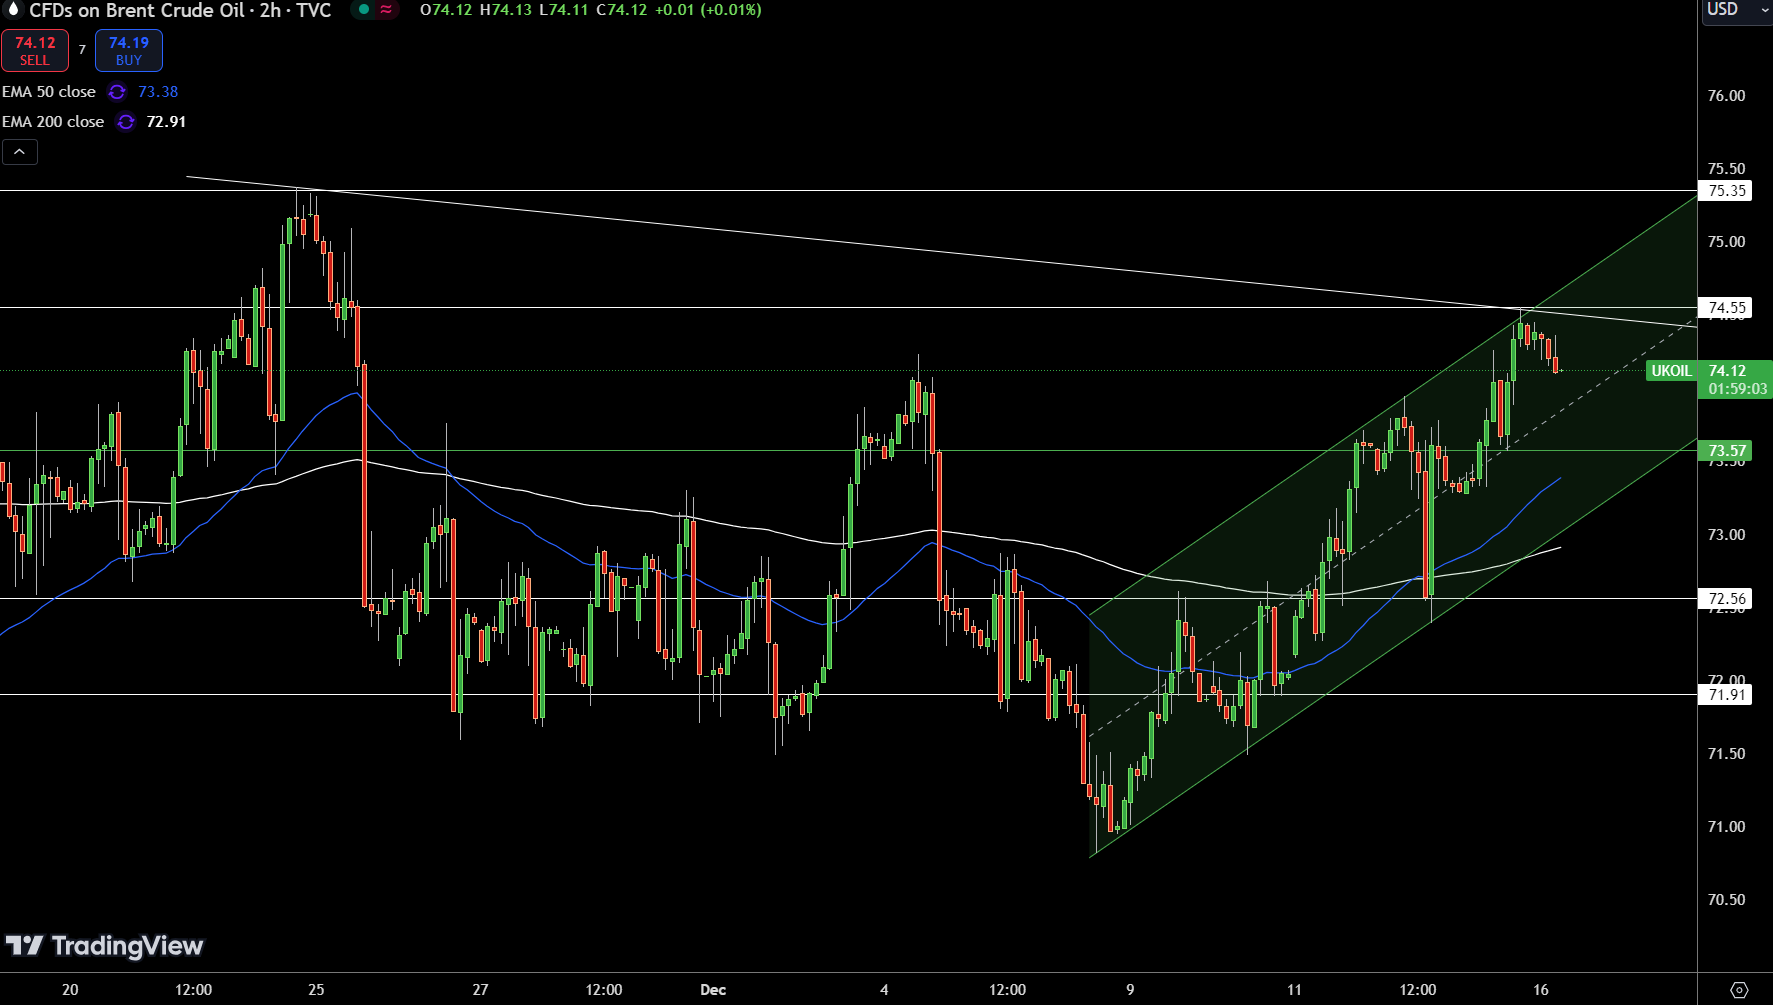Click the 9 date on time axis

point(1130,990)
